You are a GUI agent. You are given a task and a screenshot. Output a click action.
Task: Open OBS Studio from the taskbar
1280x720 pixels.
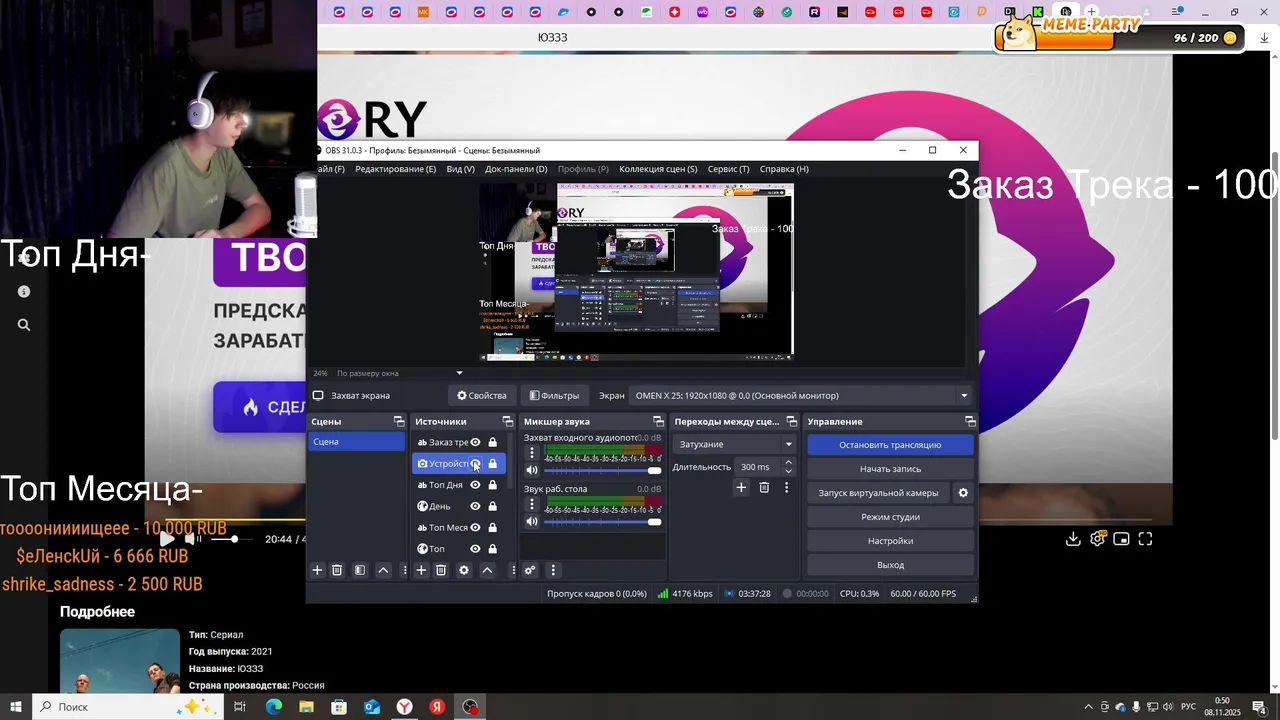[470, 707]
